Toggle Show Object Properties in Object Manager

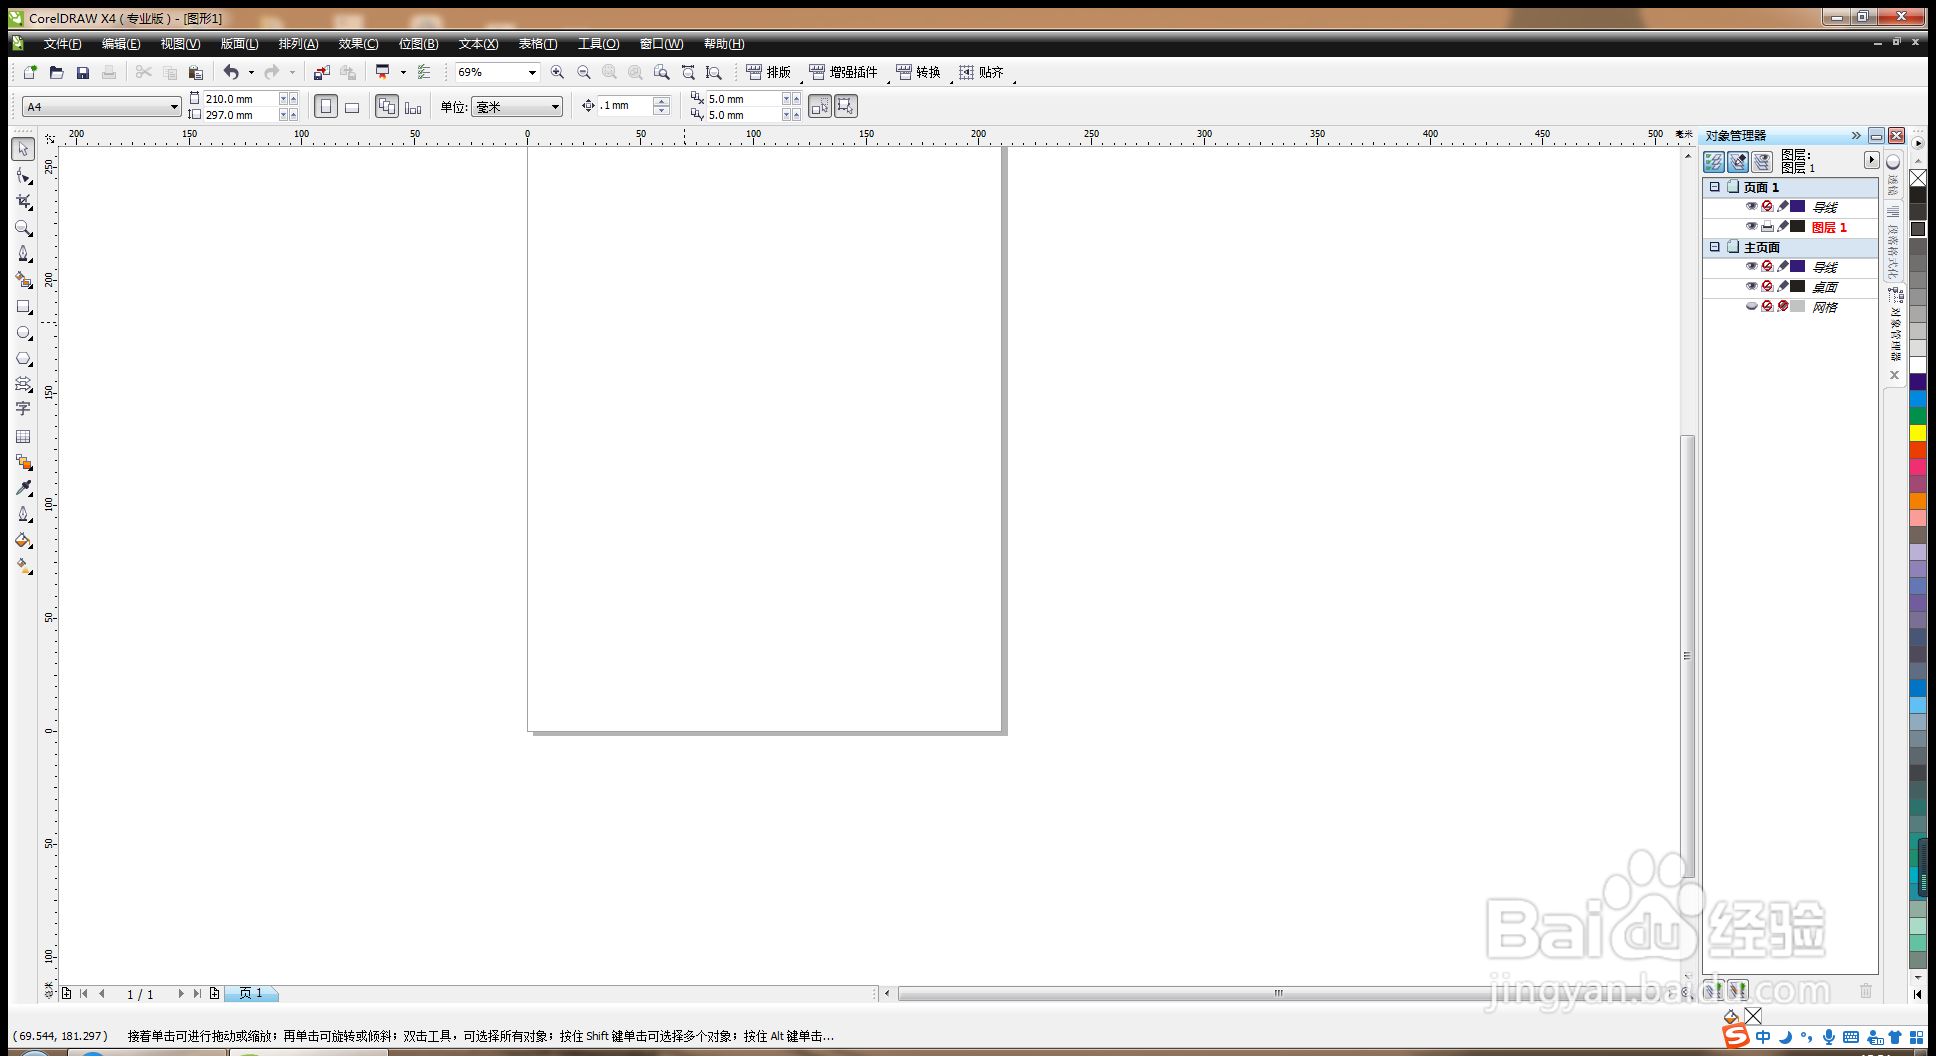coord(1714,162)
